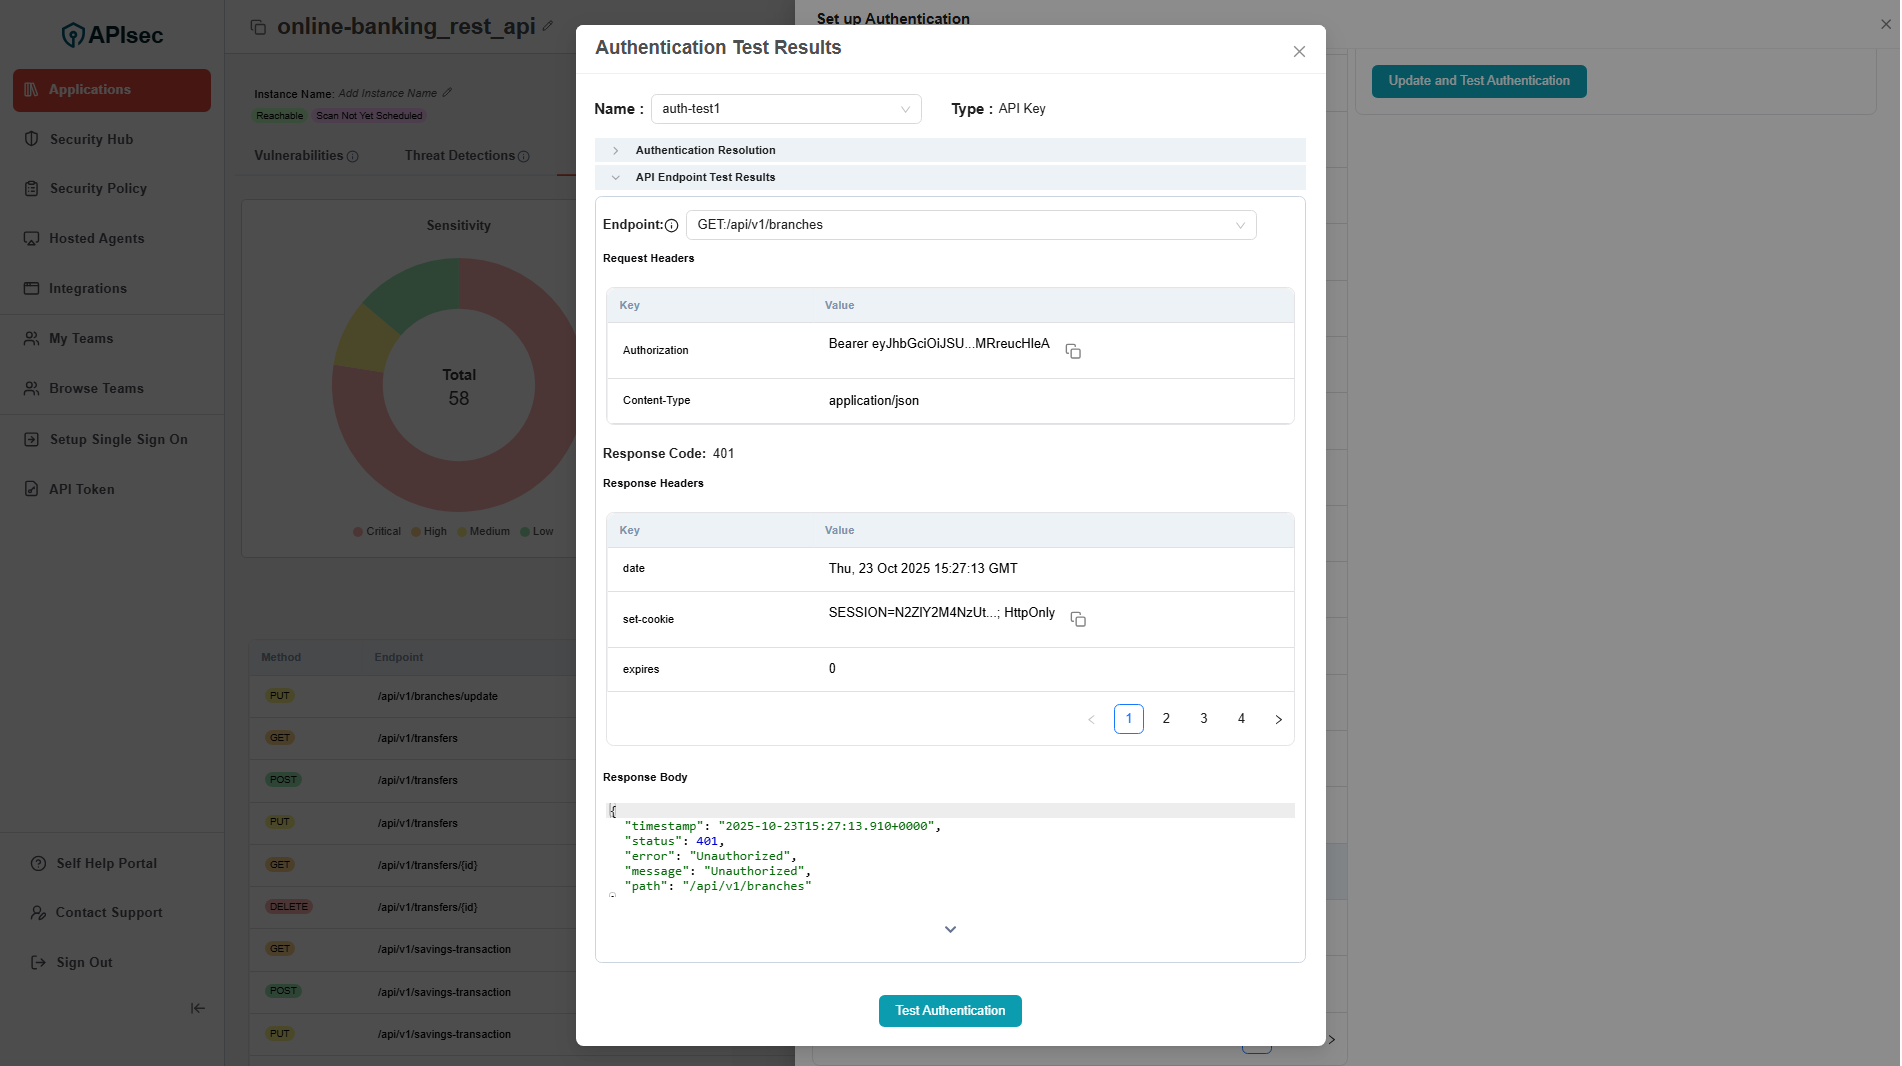Go to next page of response headers

click(1278, 719)
